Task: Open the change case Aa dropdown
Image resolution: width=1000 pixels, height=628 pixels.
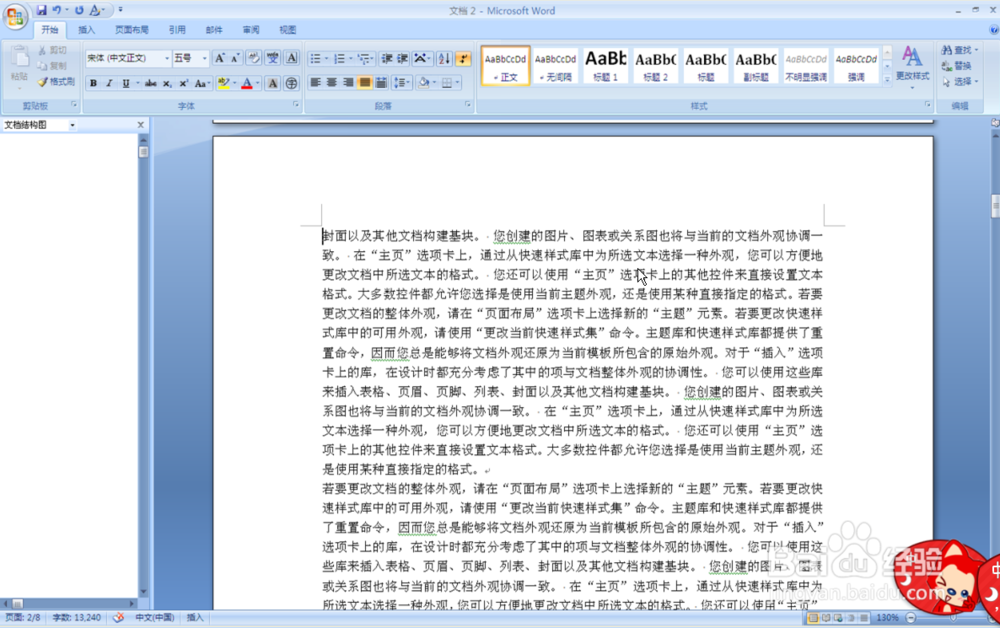Action: (202, 84)
